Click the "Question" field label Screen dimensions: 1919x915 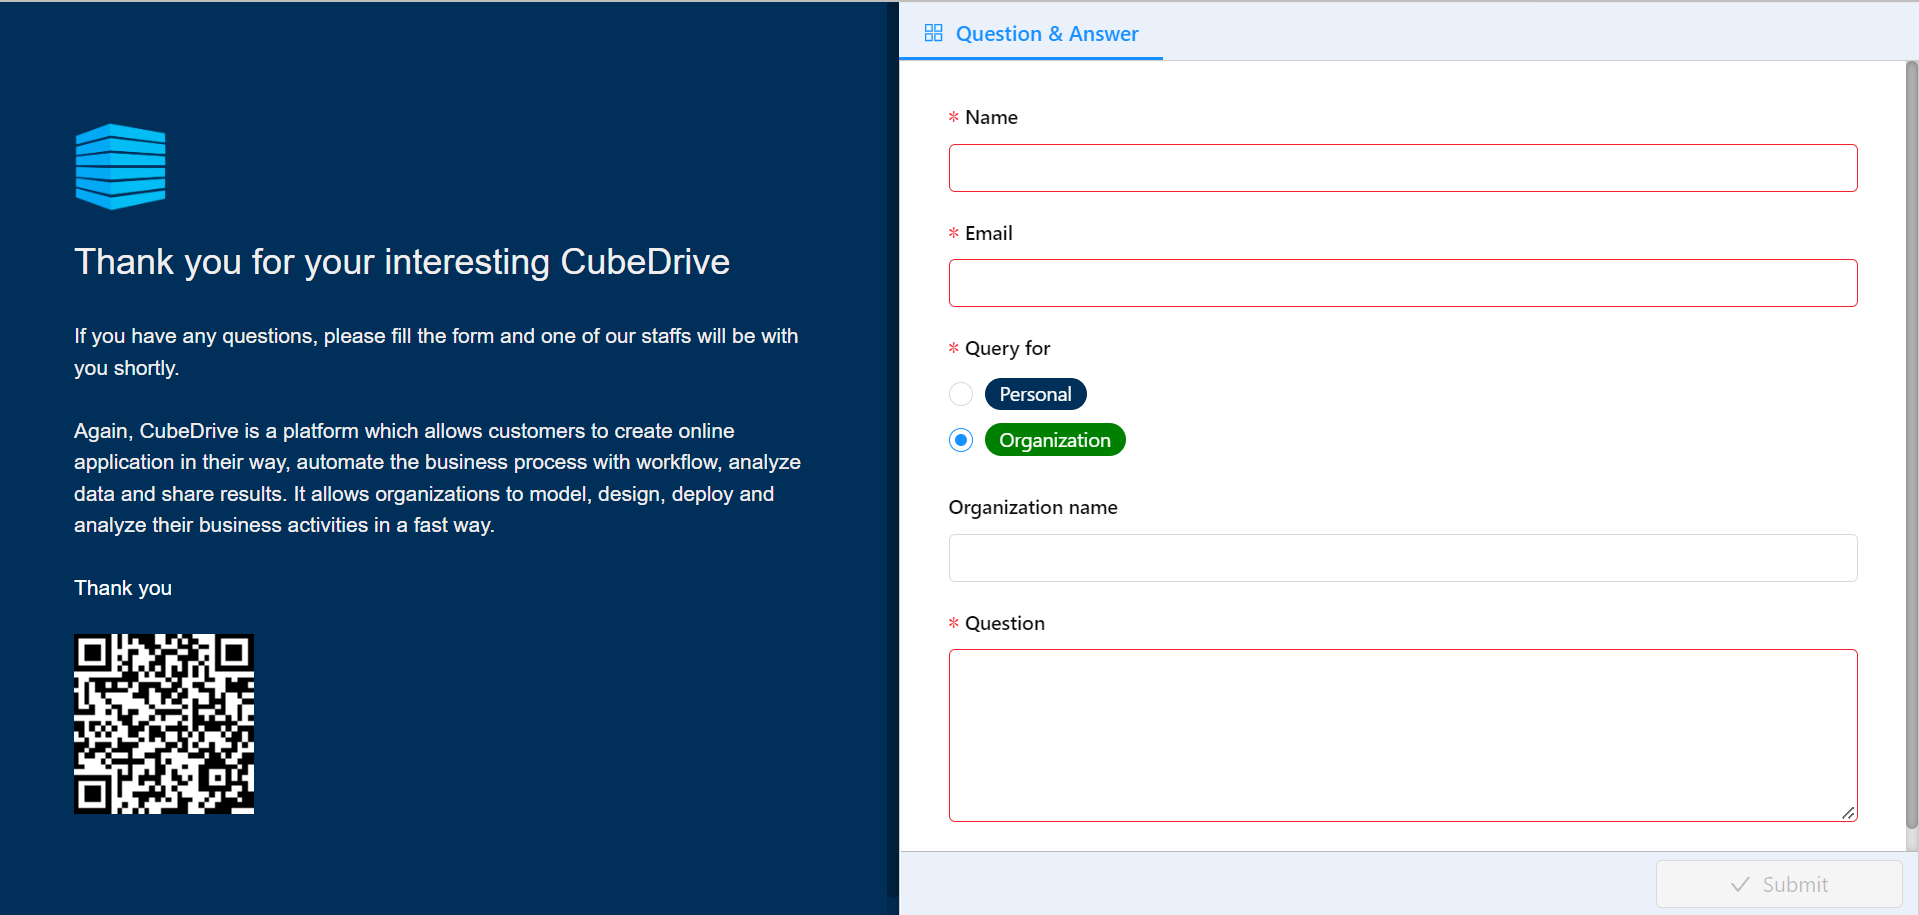1005,623
